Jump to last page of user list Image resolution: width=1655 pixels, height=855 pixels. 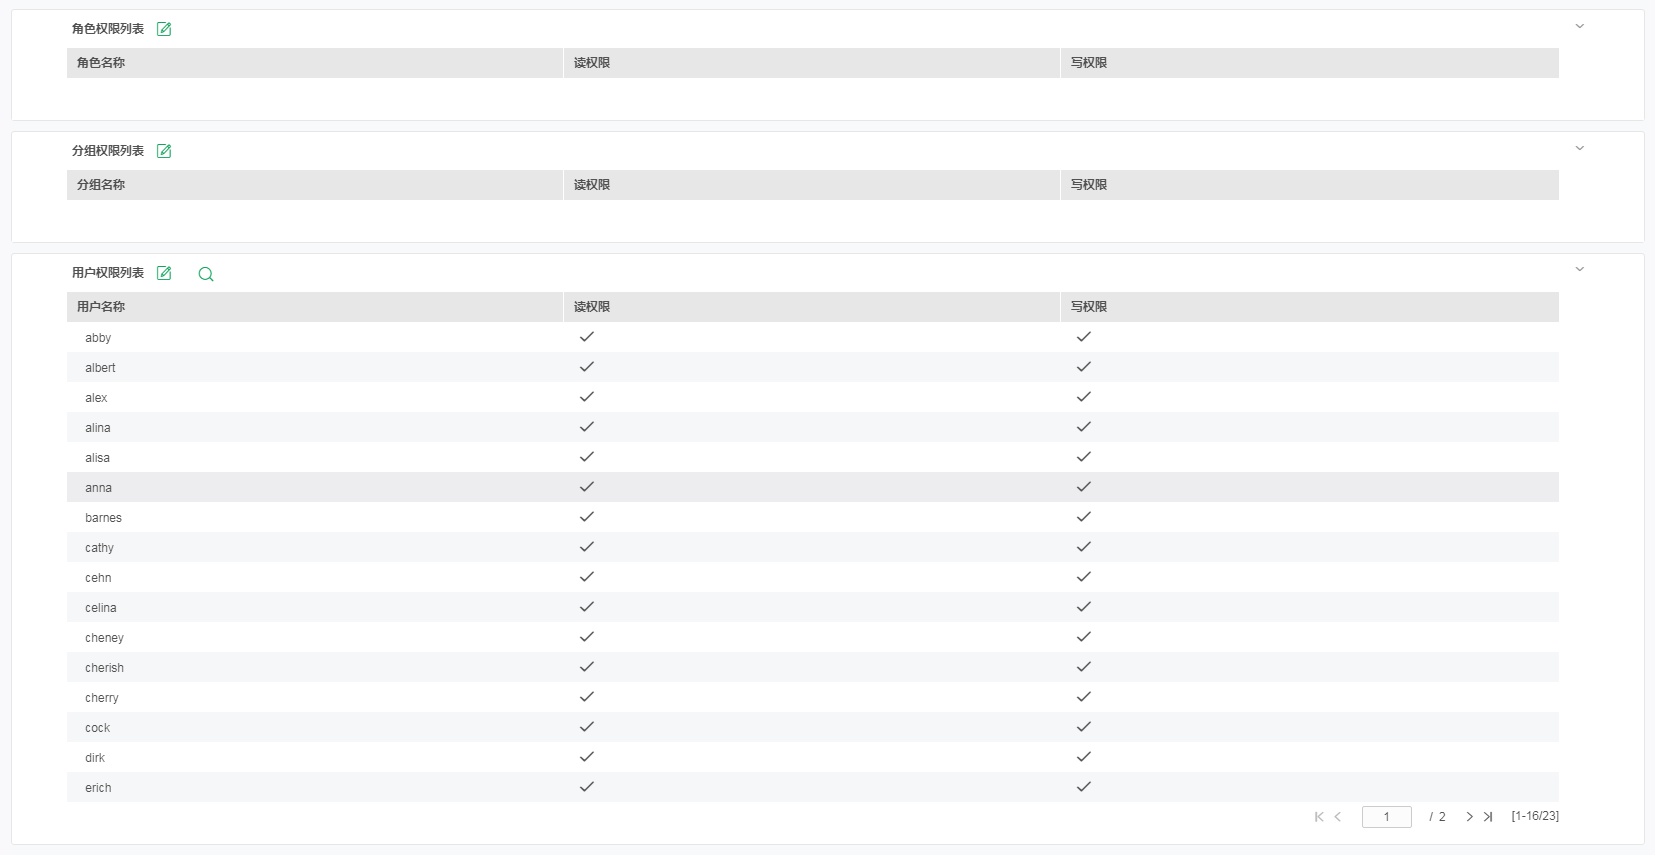(1488, 817)
